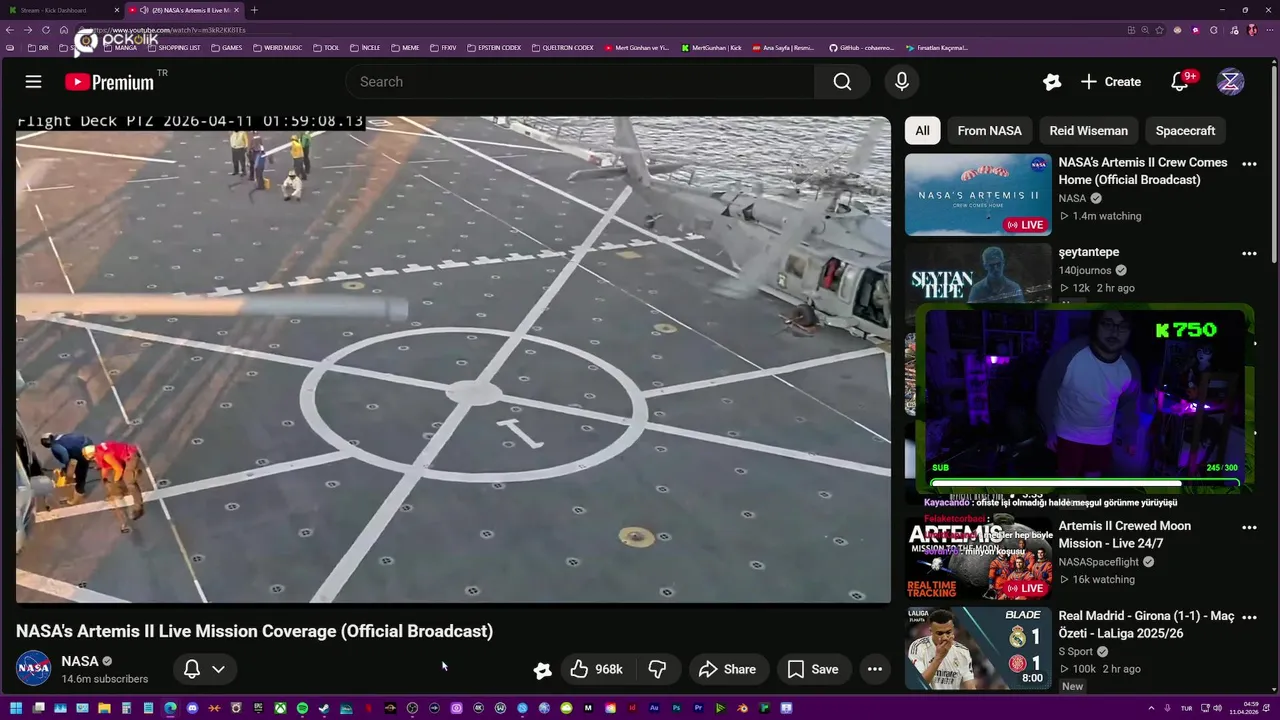The image size is (1280, 720).
Task: Open File Explorer from the taskbar
Action: pos(104,709)
